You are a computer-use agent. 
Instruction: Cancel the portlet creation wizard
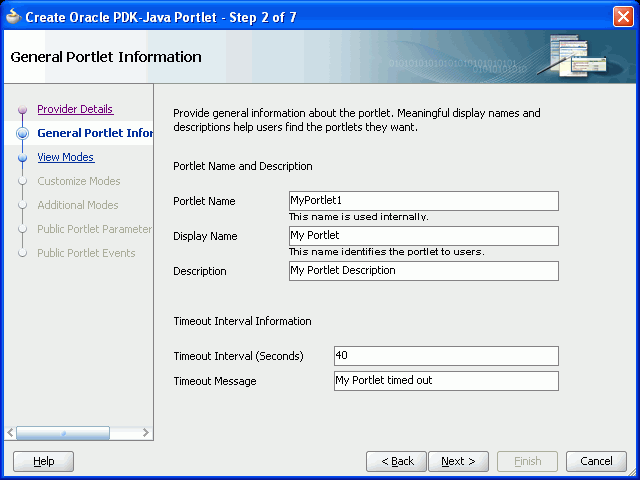tap(596, 461)
